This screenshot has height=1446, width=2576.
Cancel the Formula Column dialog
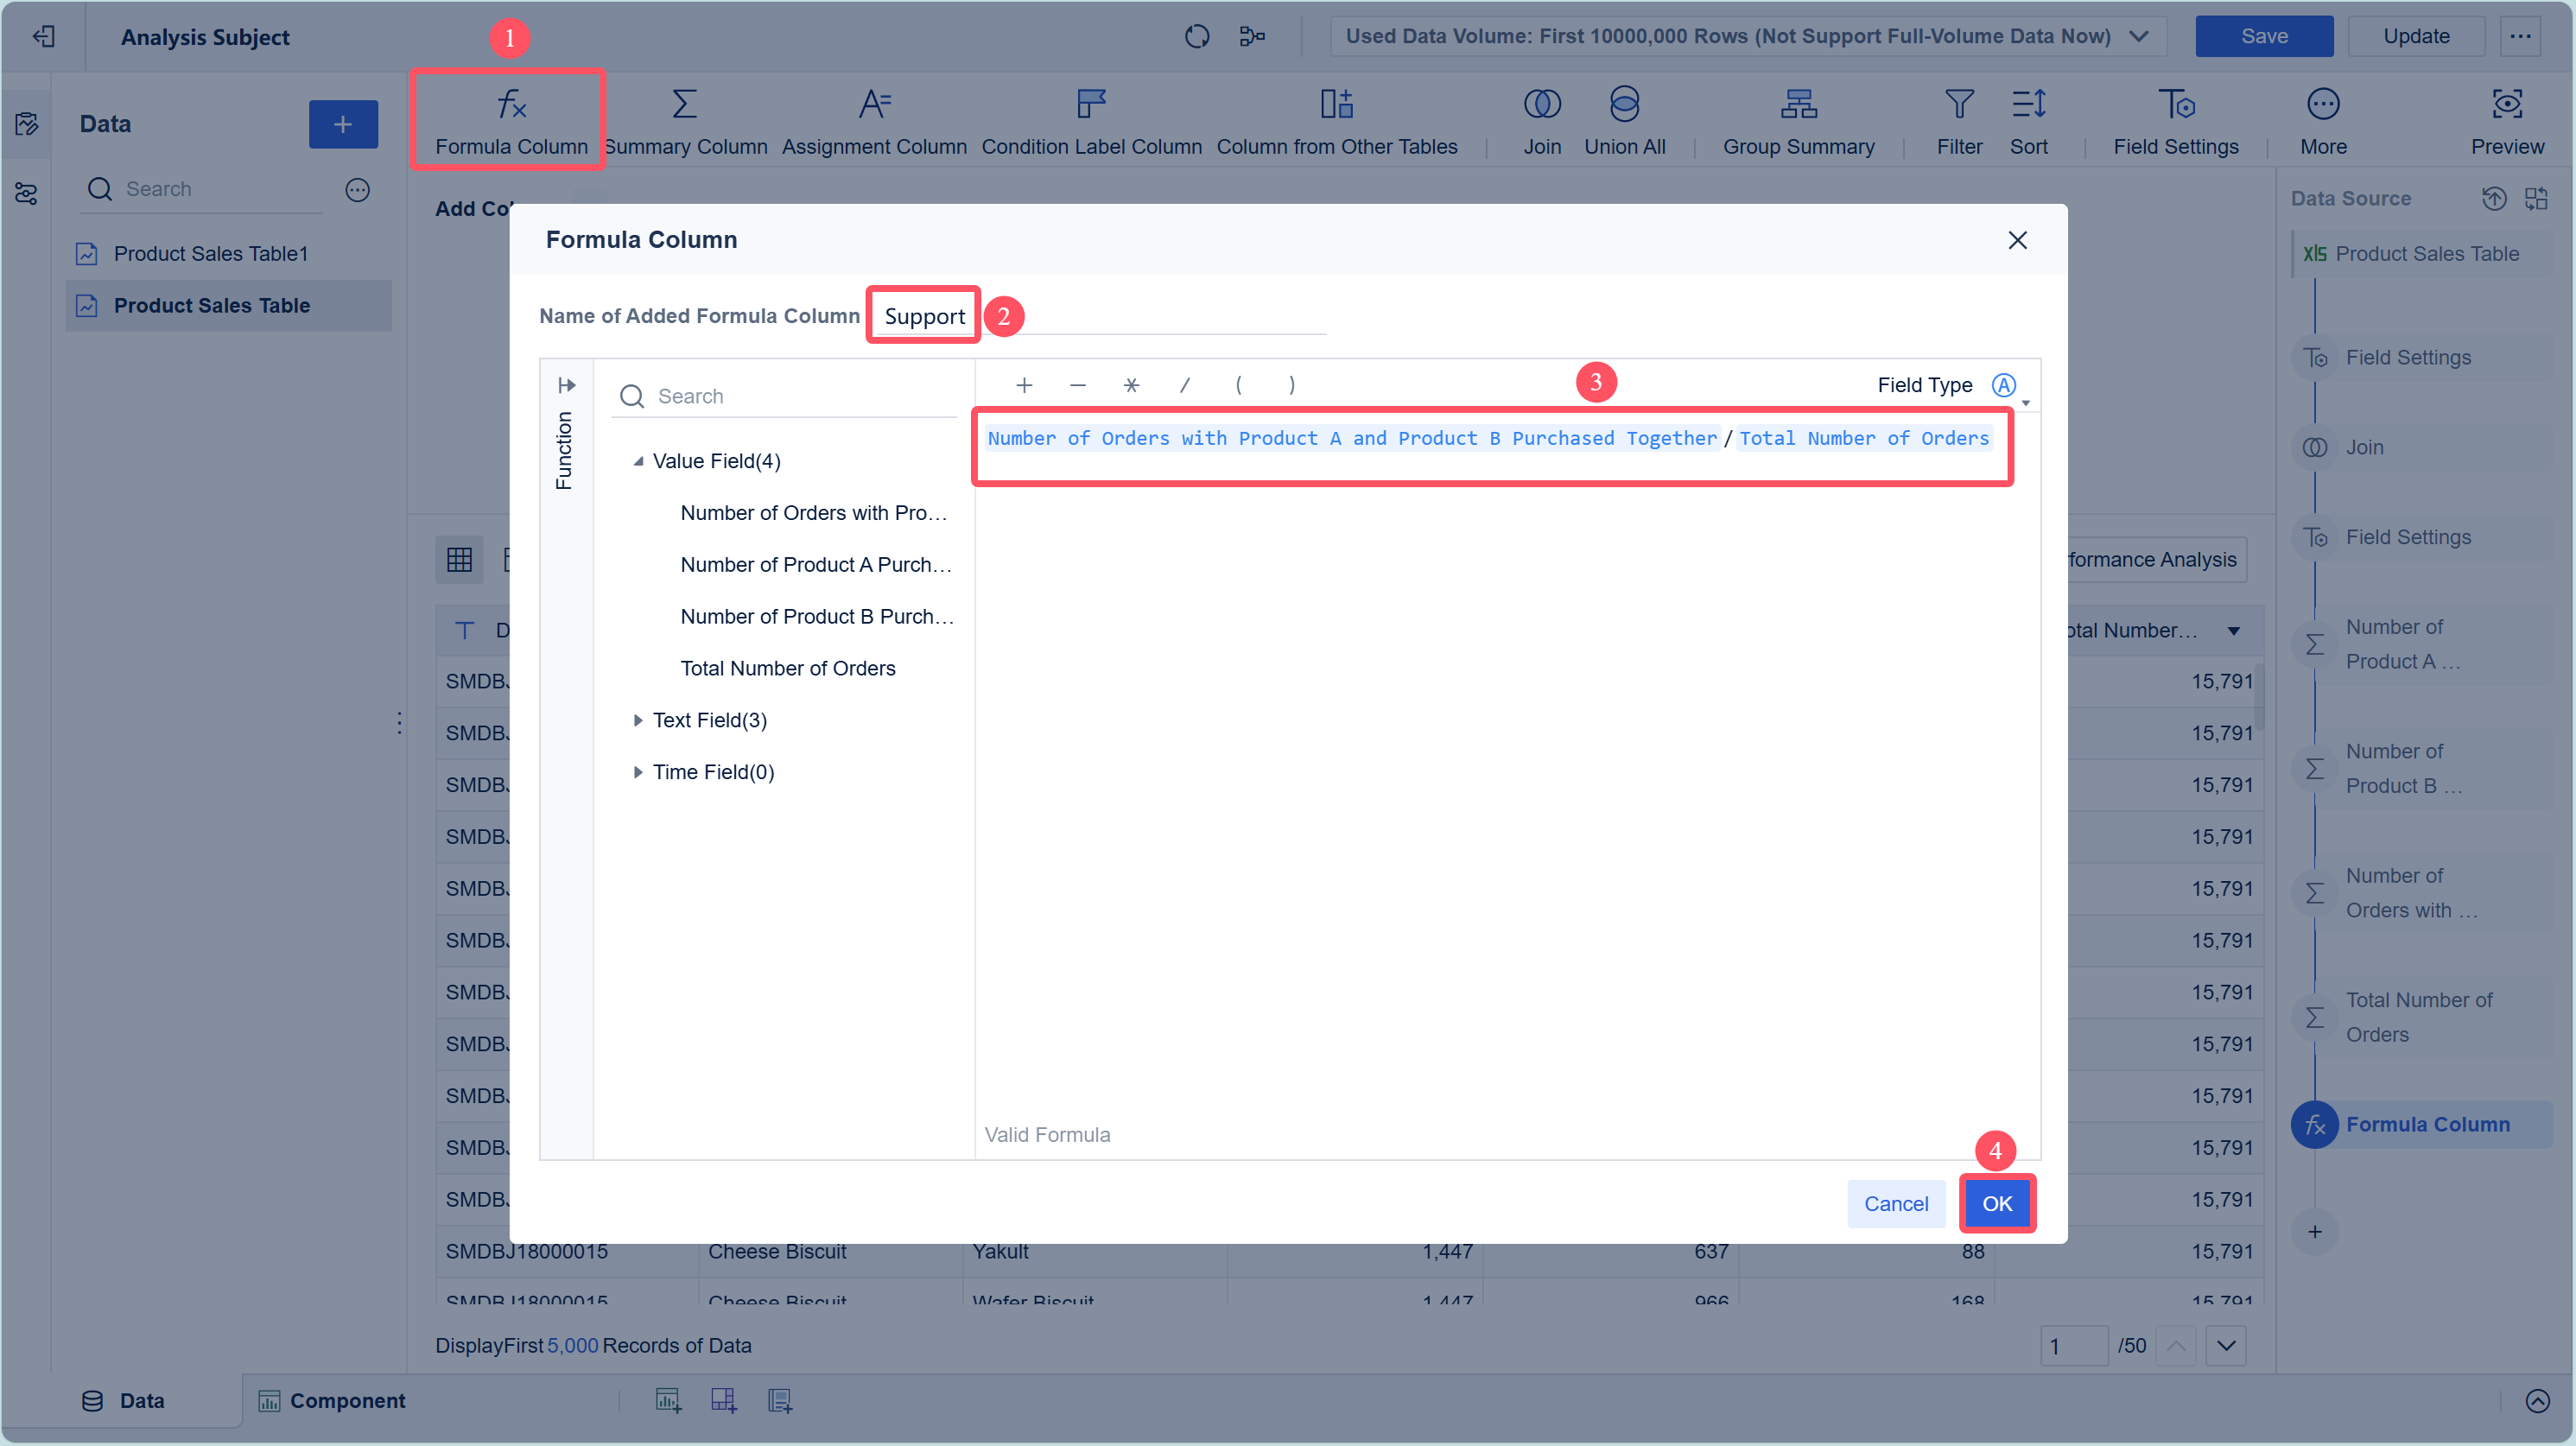(1895, 1203)
